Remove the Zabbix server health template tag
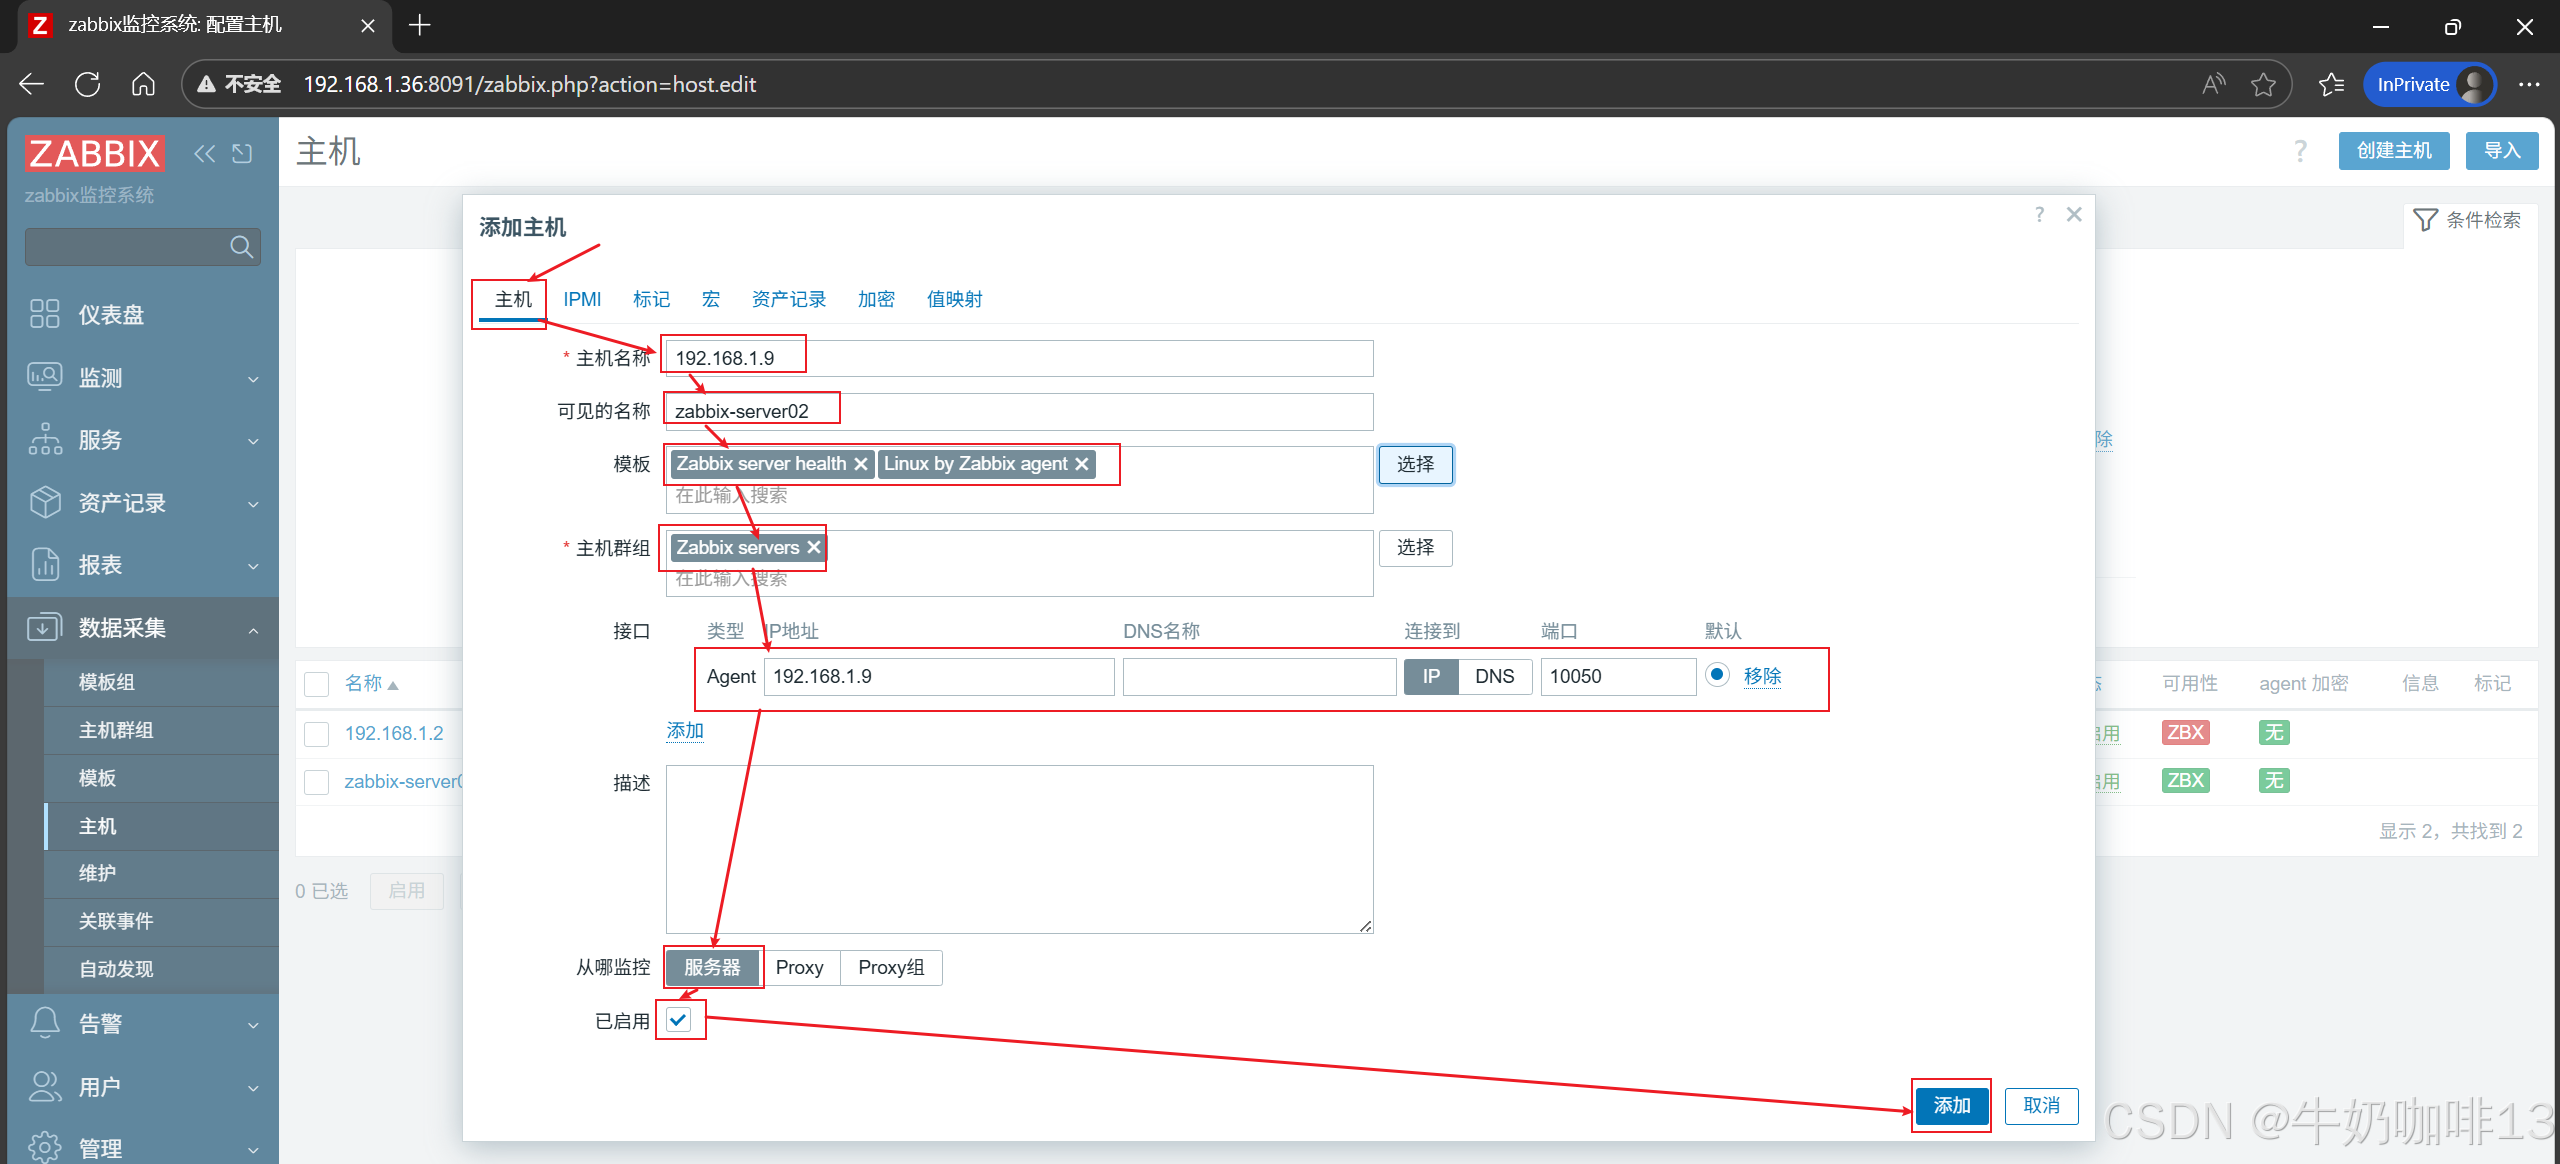2560x1164 pixels. point(861,464)
